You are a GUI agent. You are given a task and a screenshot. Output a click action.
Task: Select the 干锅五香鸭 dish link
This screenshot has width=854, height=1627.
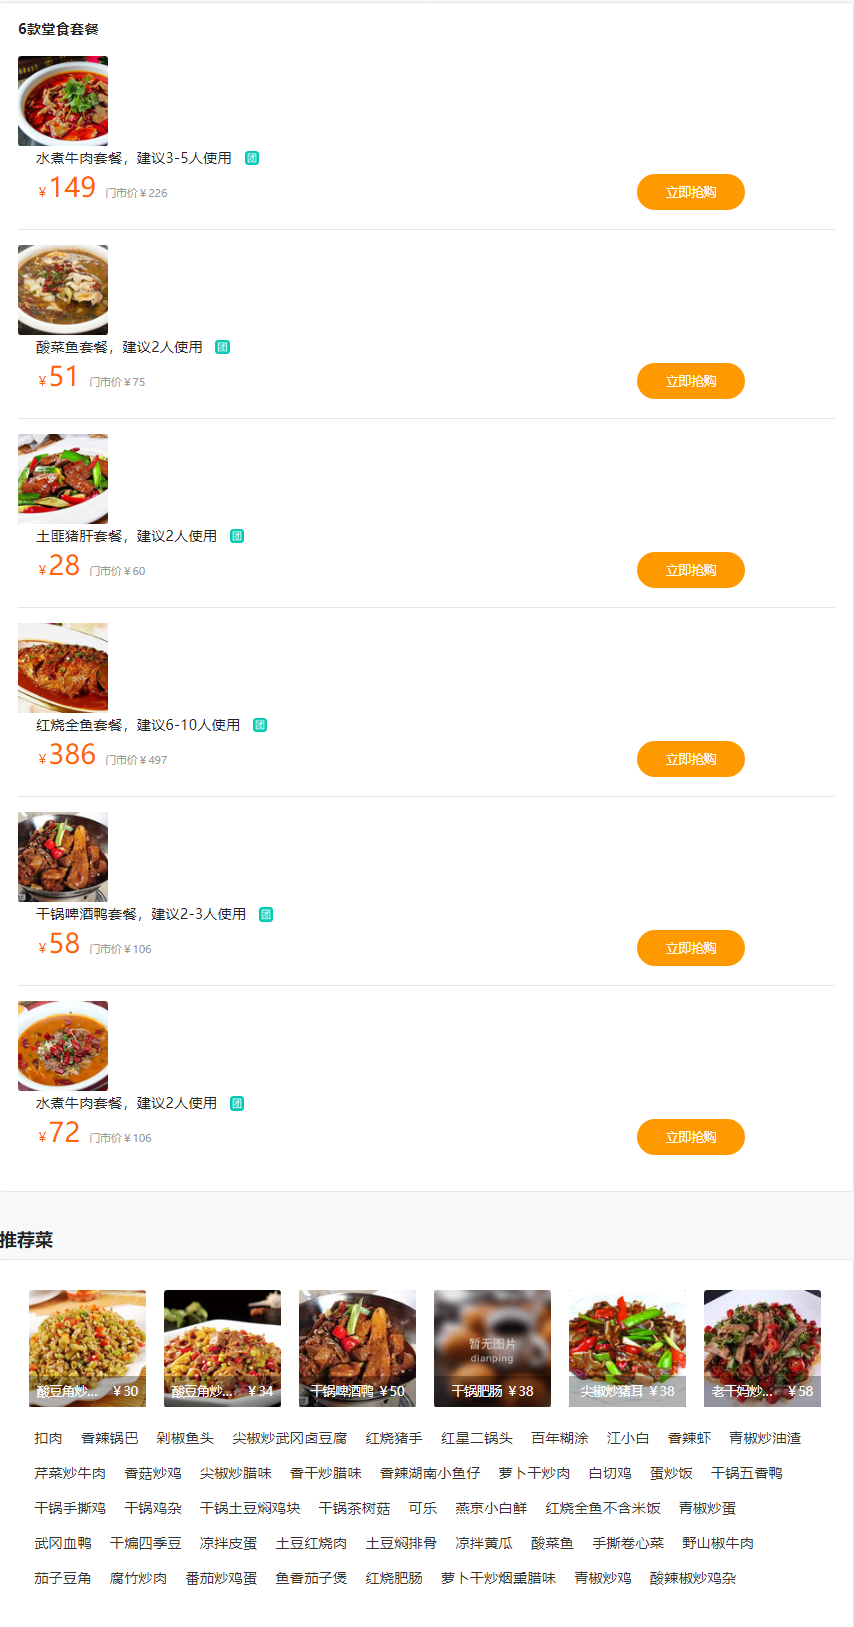746,1473
